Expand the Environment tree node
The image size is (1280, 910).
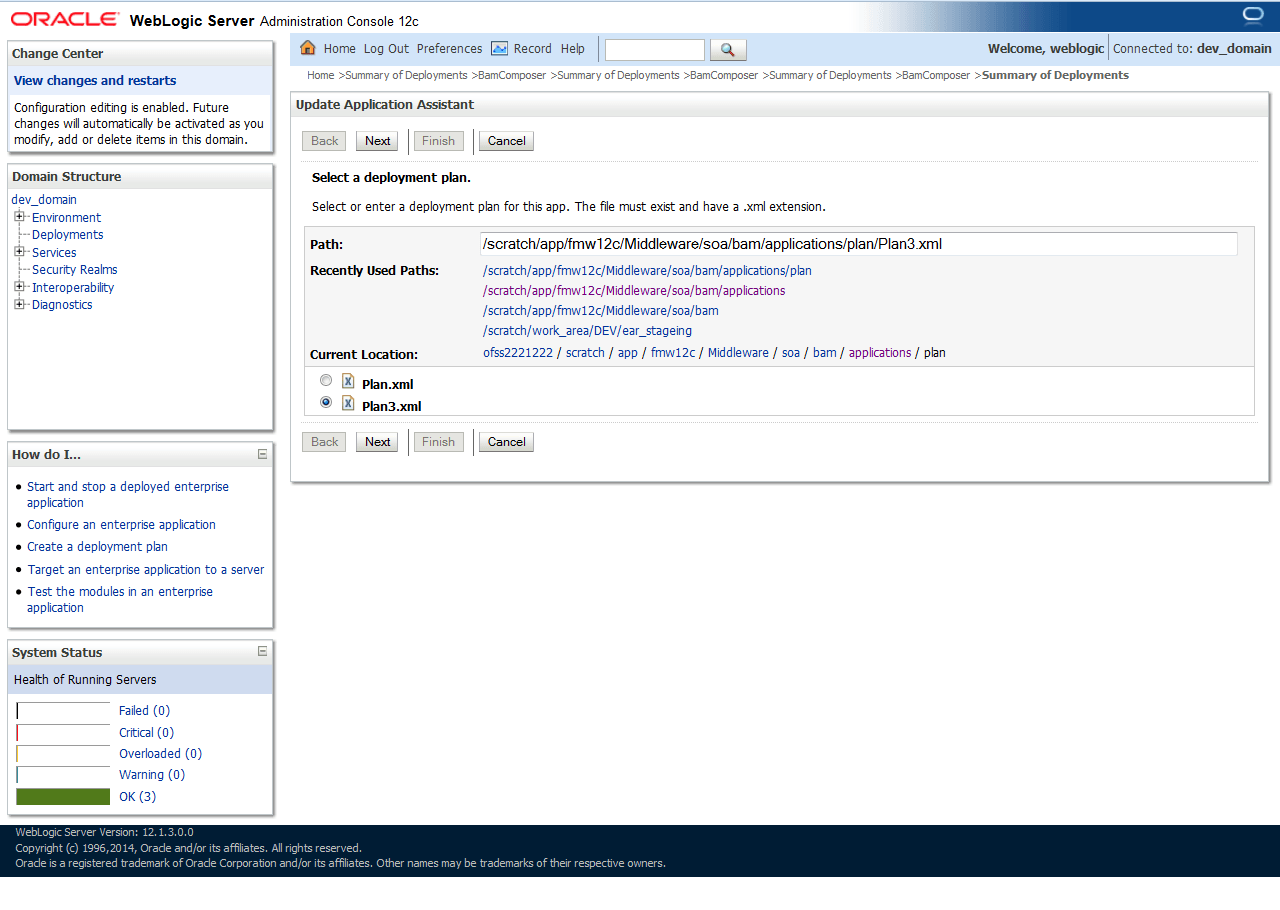[19, 217]
